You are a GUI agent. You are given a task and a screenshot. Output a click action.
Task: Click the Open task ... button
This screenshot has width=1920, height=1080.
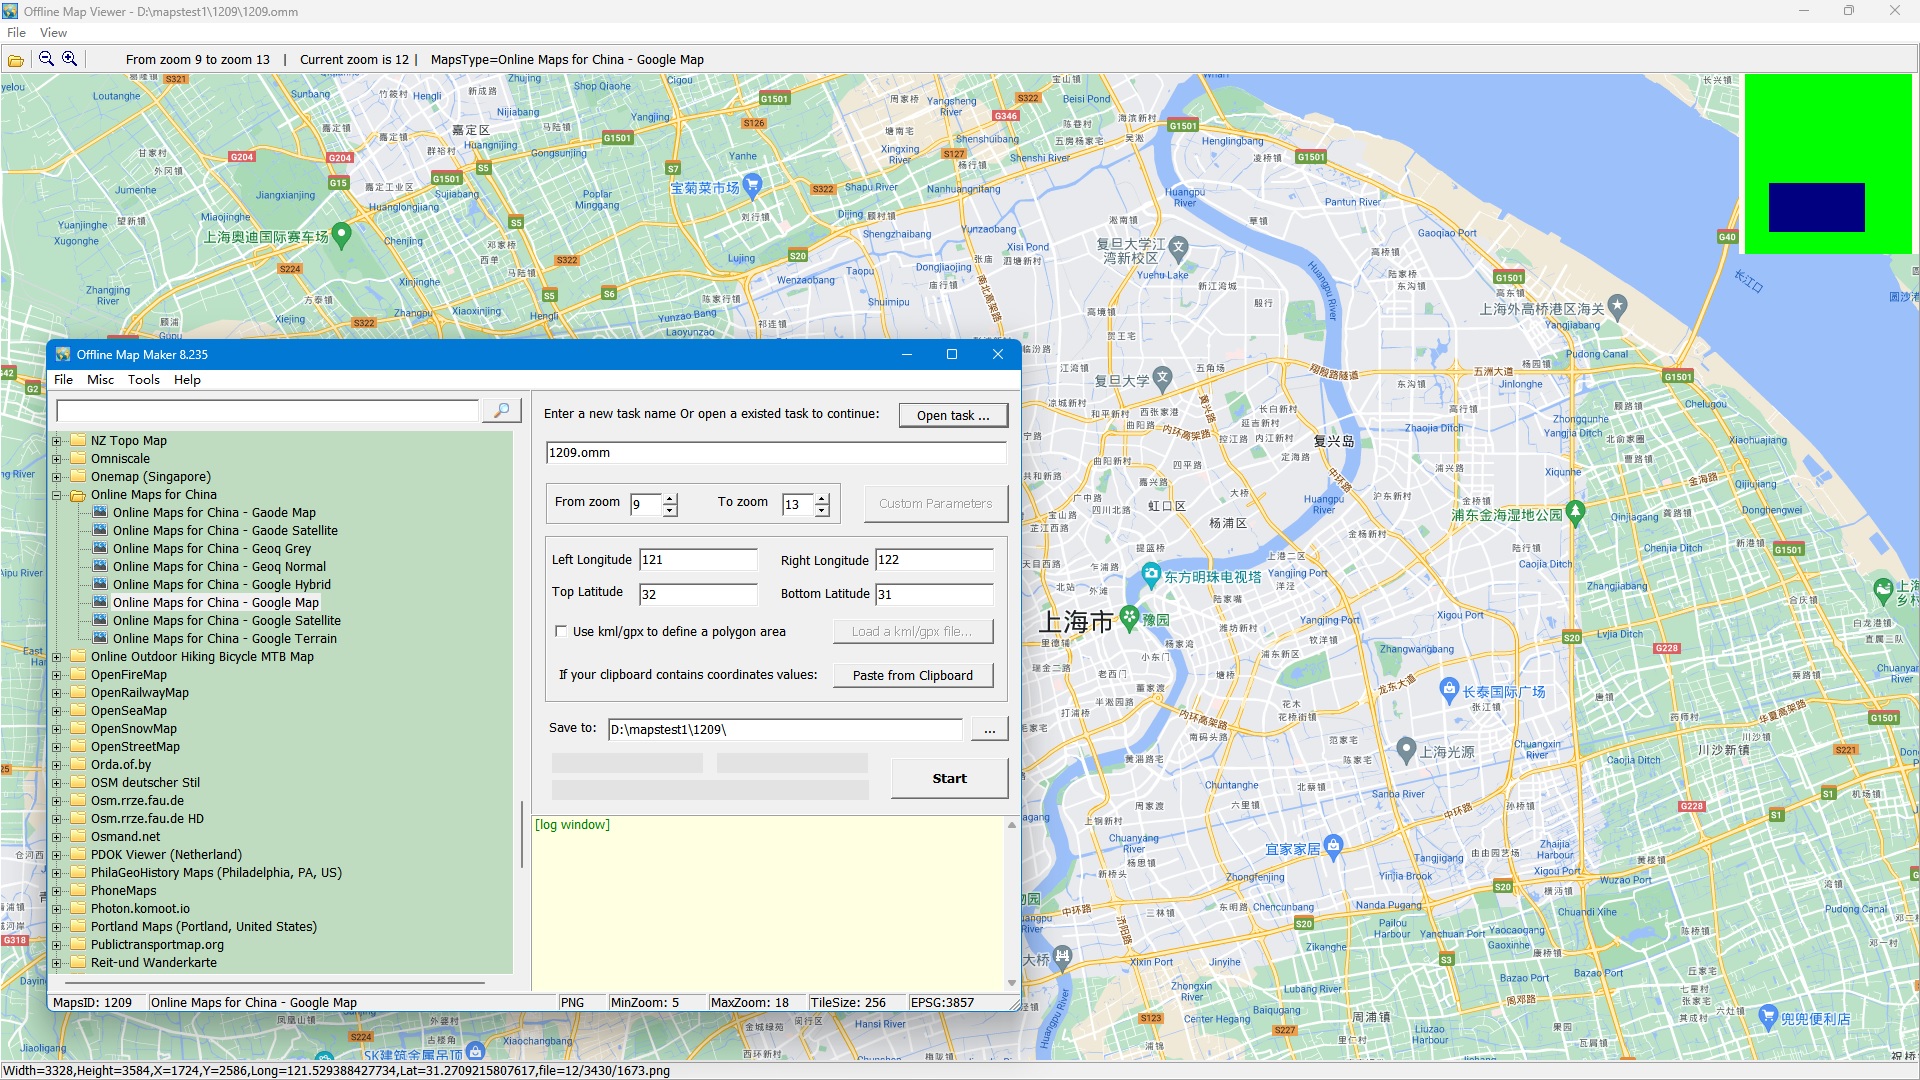953,415
